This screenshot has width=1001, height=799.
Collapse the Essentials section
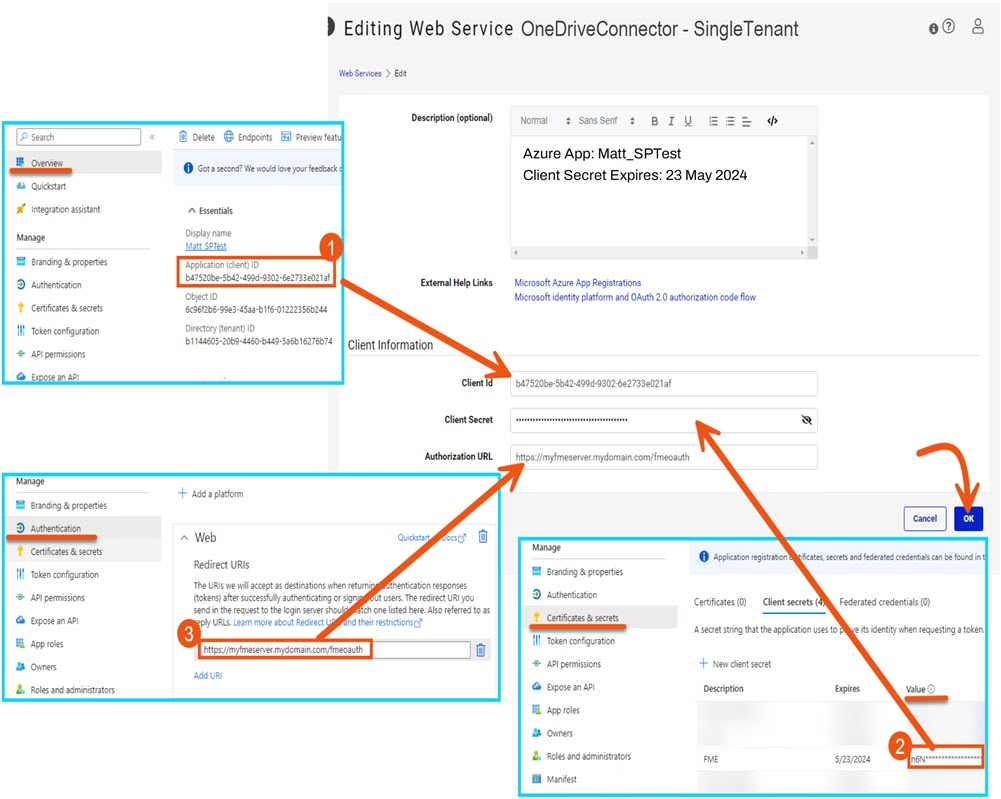(x=192, y=211)
